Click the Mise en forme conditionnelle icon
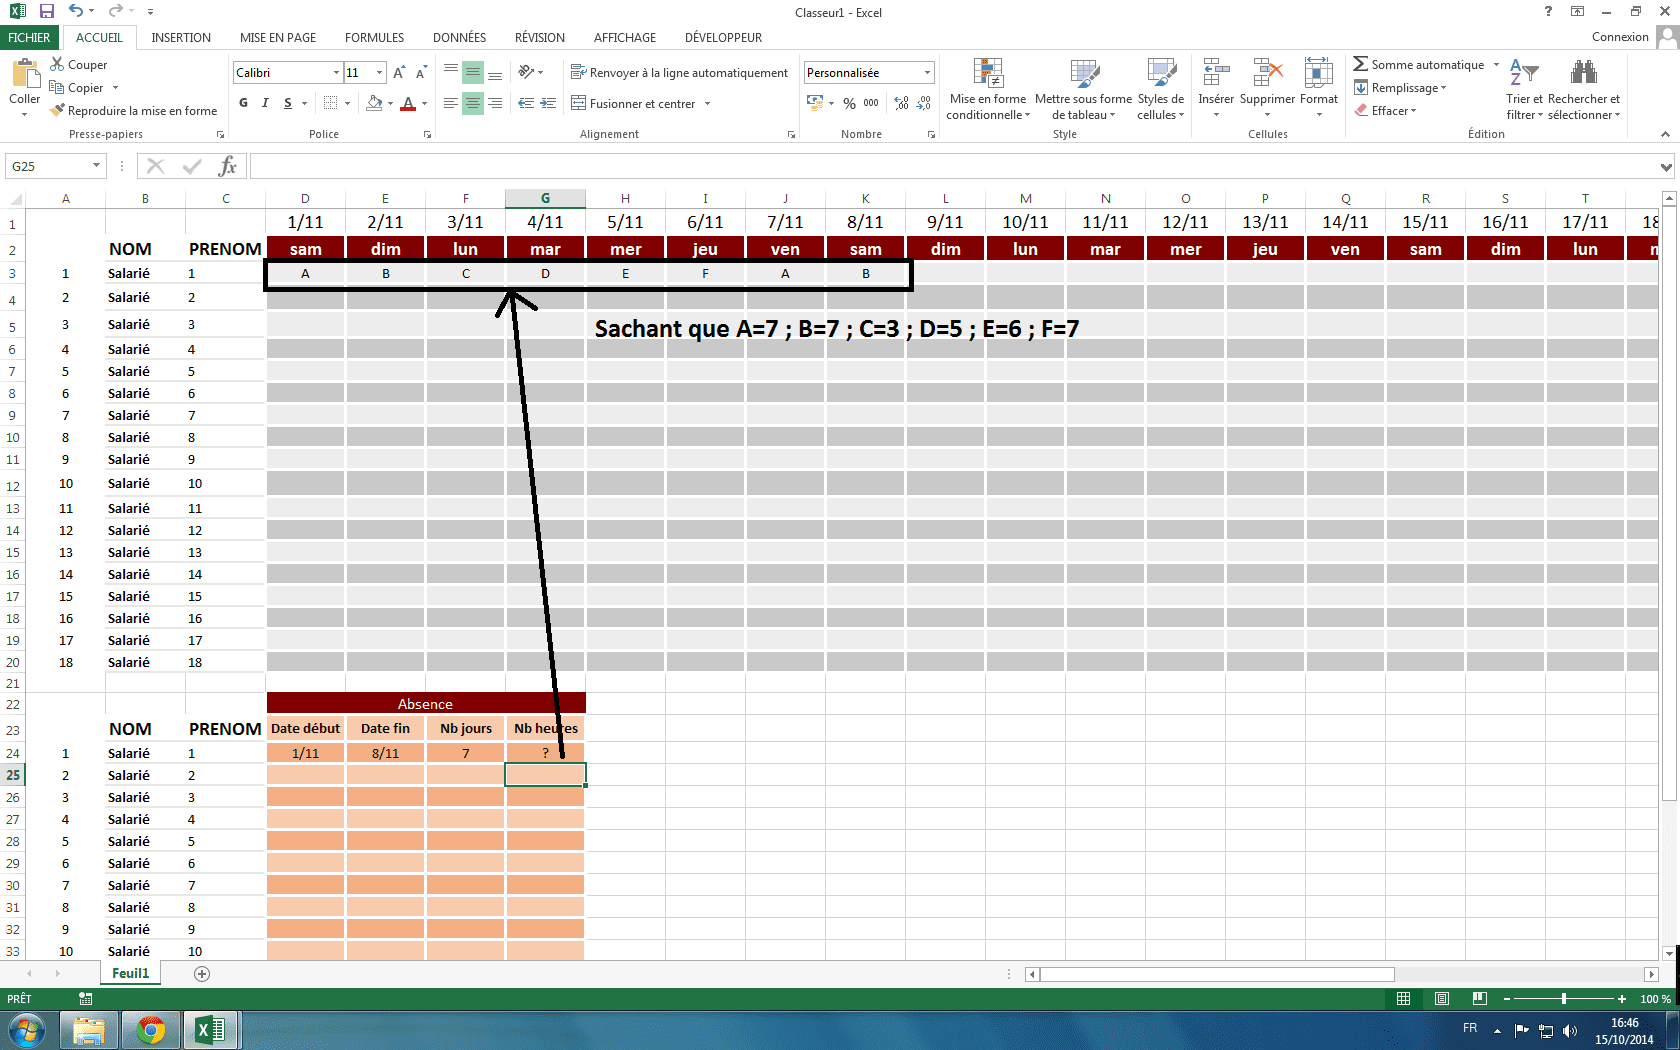 coord(987,74)
